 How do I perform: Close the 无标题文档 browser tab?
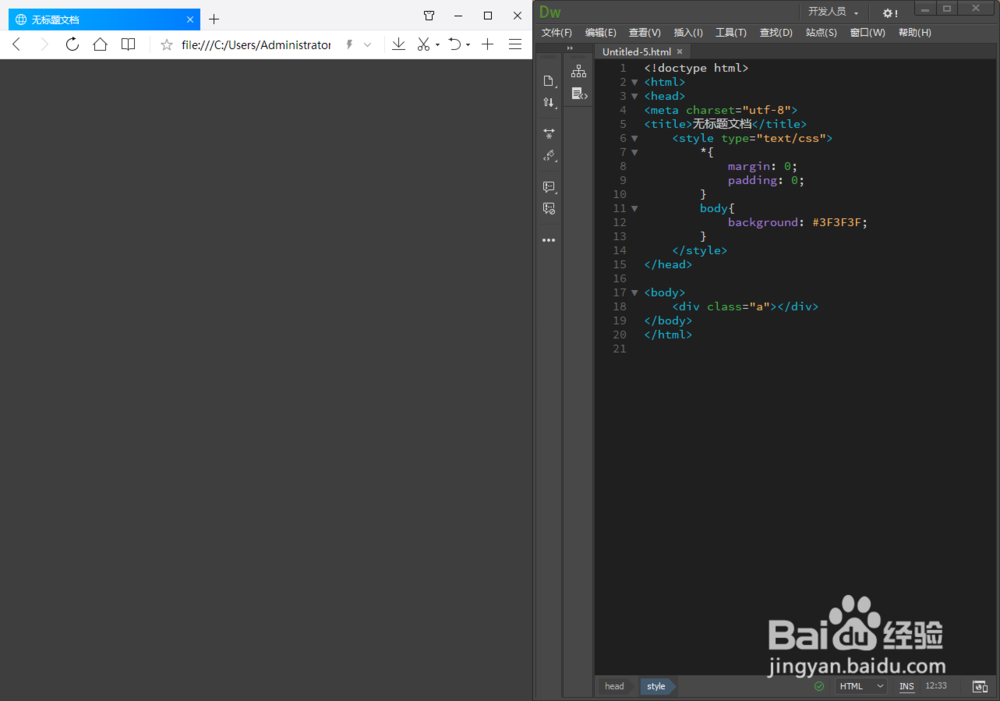(x=190, y=20)
